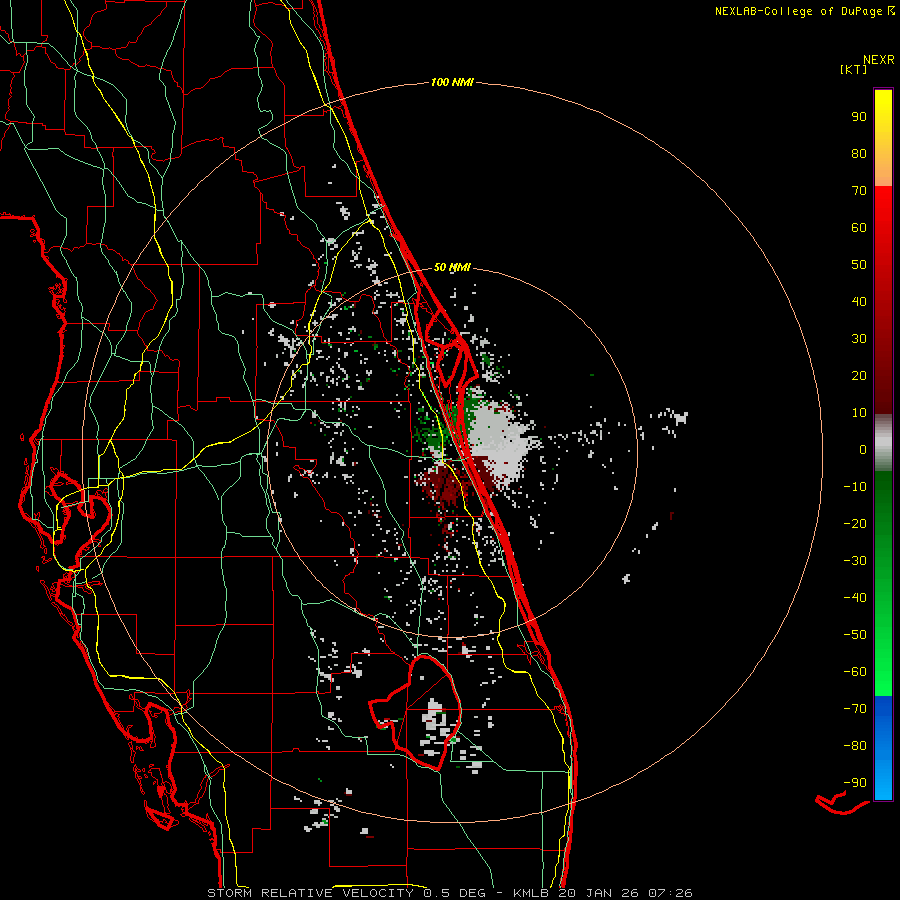Pick the orange segment of the color bar
The width and height of the screenshot is (900, 900).
(x=883, y=168)
